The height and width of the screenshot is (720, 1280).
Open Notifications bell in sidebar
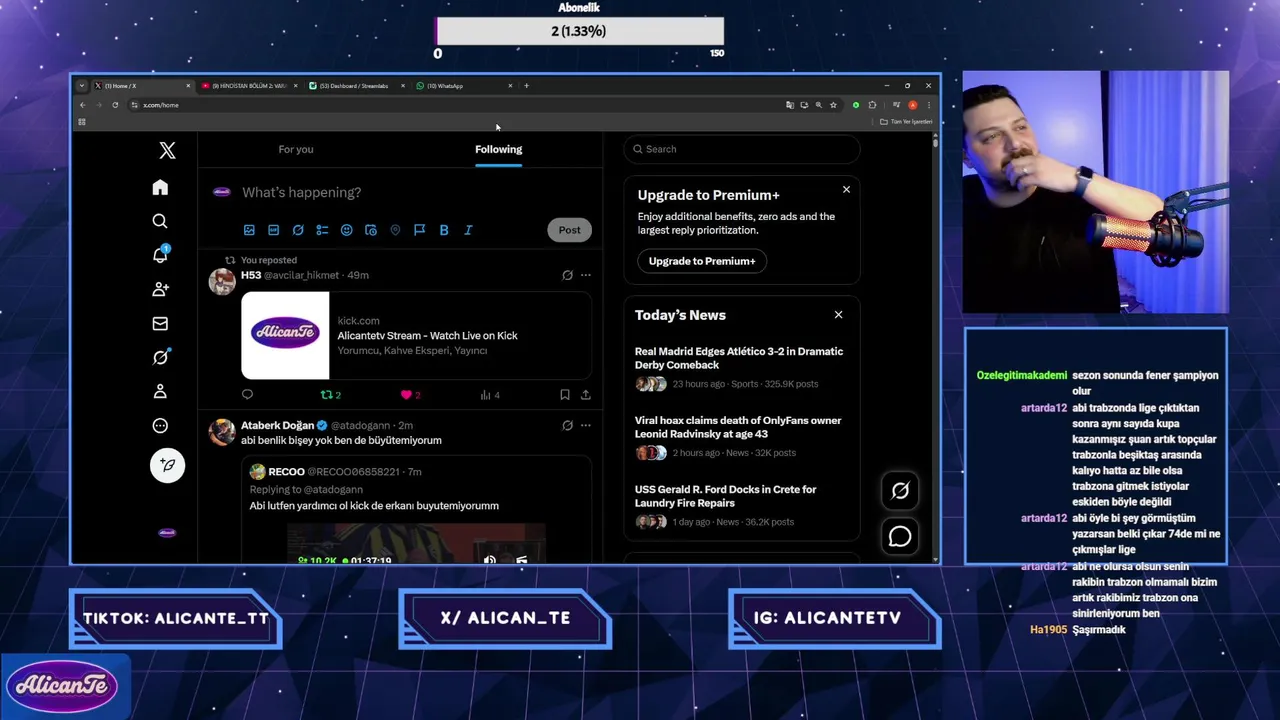(160, 255)
